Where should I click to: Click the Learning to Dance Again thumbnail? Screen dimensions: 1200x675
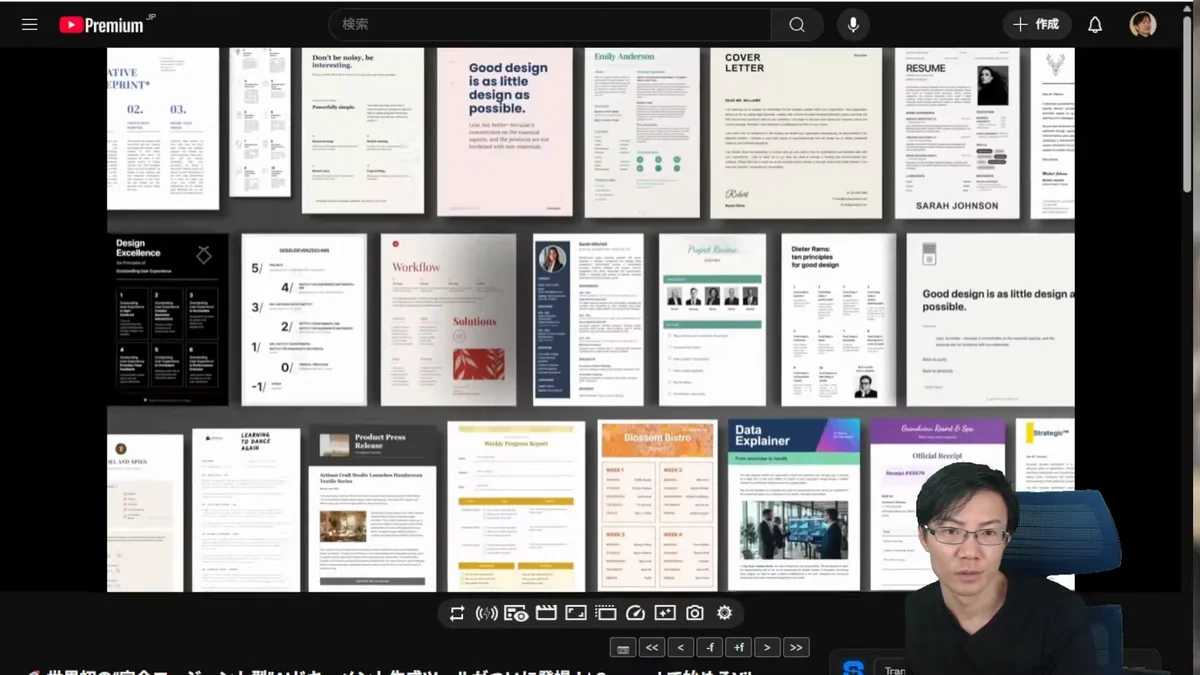[246, 510]
